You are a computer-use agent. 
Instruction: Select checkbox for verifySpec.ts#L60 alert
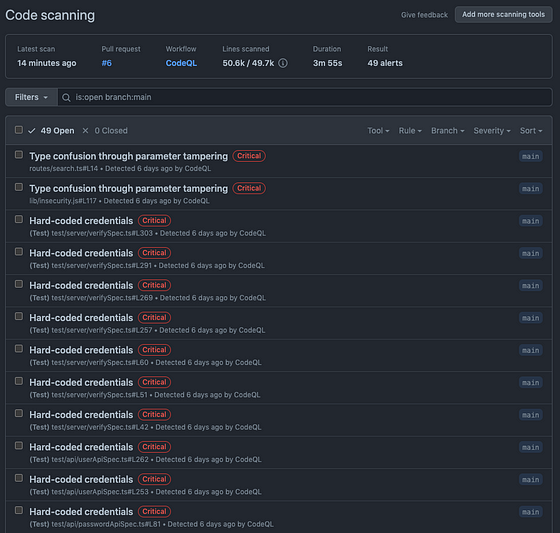tap(19, 349)
